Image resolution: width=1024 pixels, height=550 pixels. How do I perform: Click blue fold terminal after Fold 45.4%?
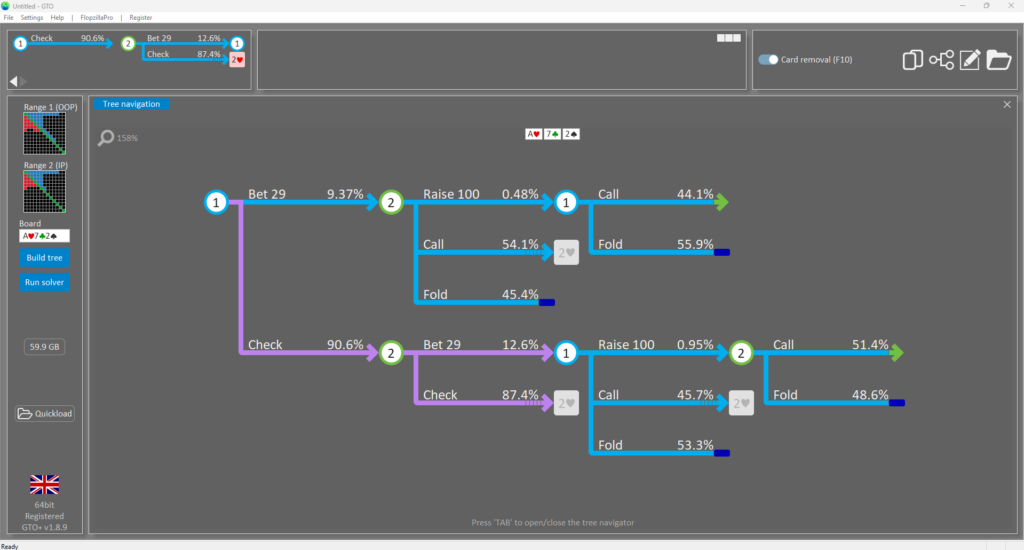(x=547, y=302)
